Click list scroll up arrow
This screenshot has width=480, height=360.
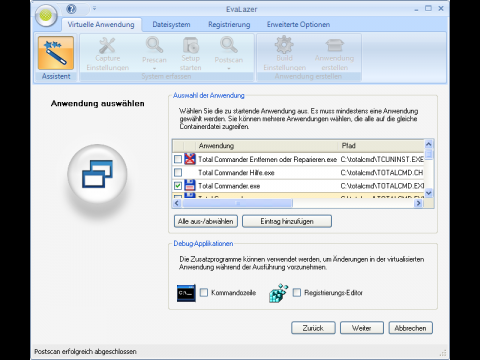(x=429, y=144)
